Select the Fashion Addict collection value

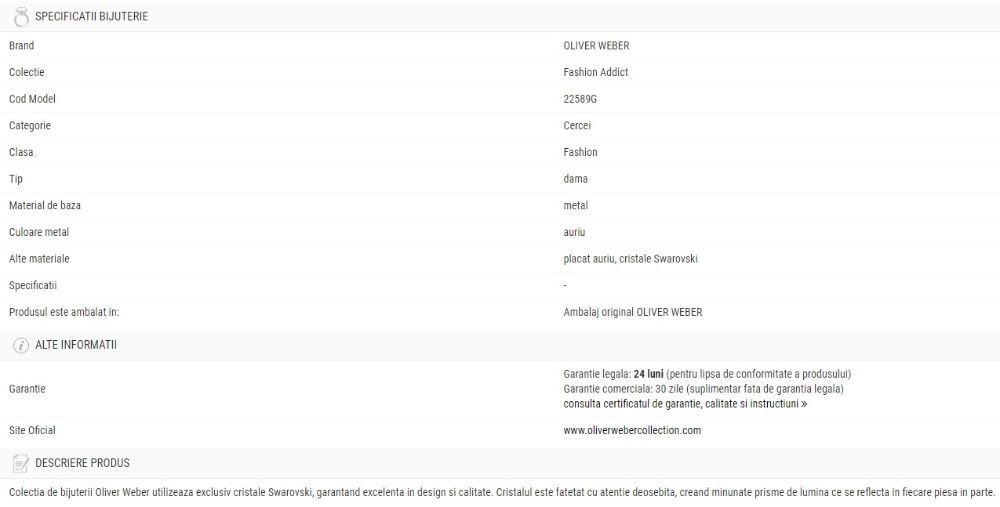tap(596, 72)
